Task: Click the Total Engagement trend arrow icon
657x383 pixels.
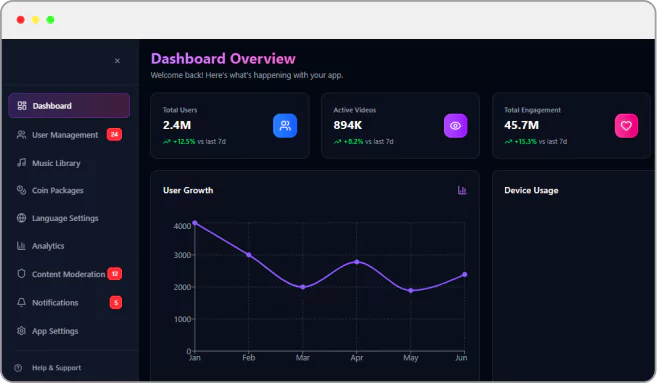Action: point(508,142)
